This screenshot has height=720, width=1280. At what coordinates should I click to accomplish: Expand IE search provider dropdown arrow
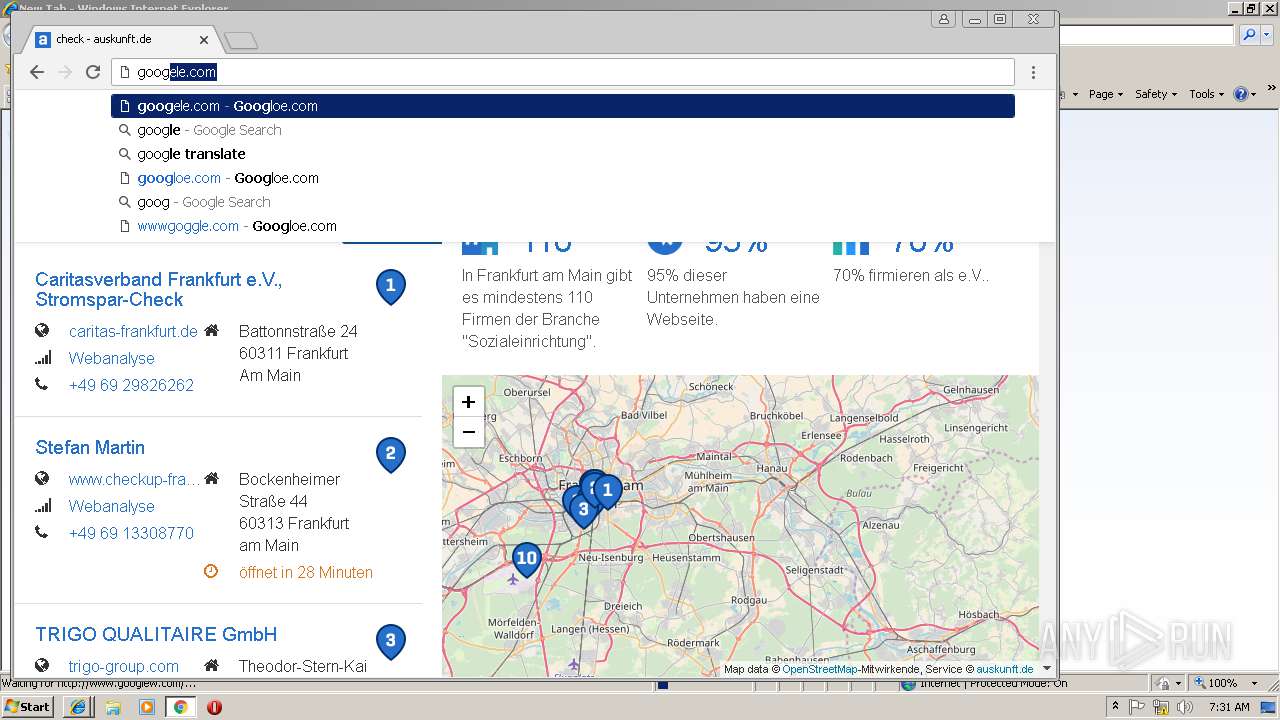1267,35
